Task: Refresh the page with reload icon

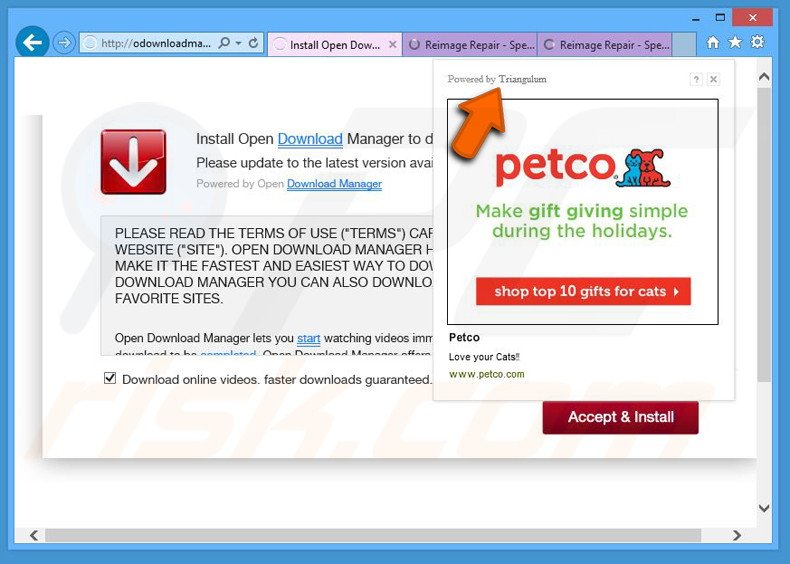Action: coord(253,43)
